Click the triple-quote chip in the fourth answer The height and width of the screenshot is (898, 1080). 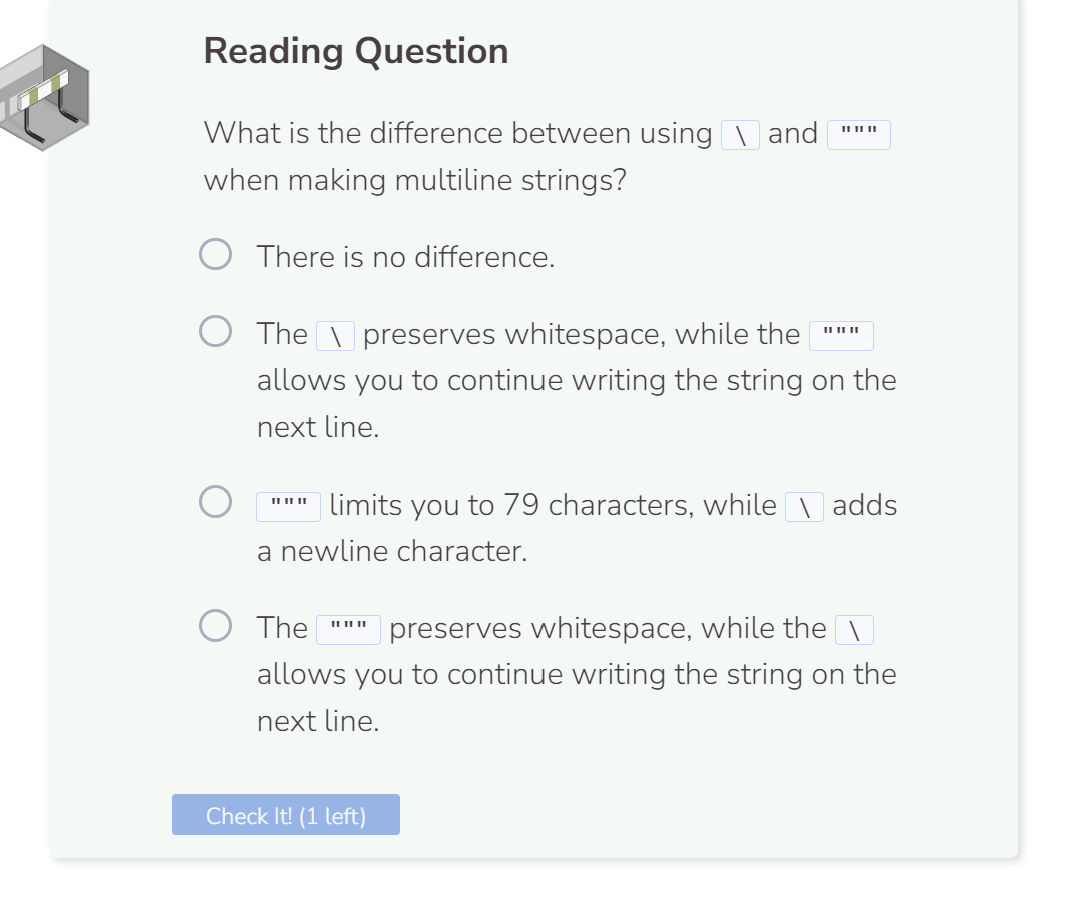click(349, 628)
